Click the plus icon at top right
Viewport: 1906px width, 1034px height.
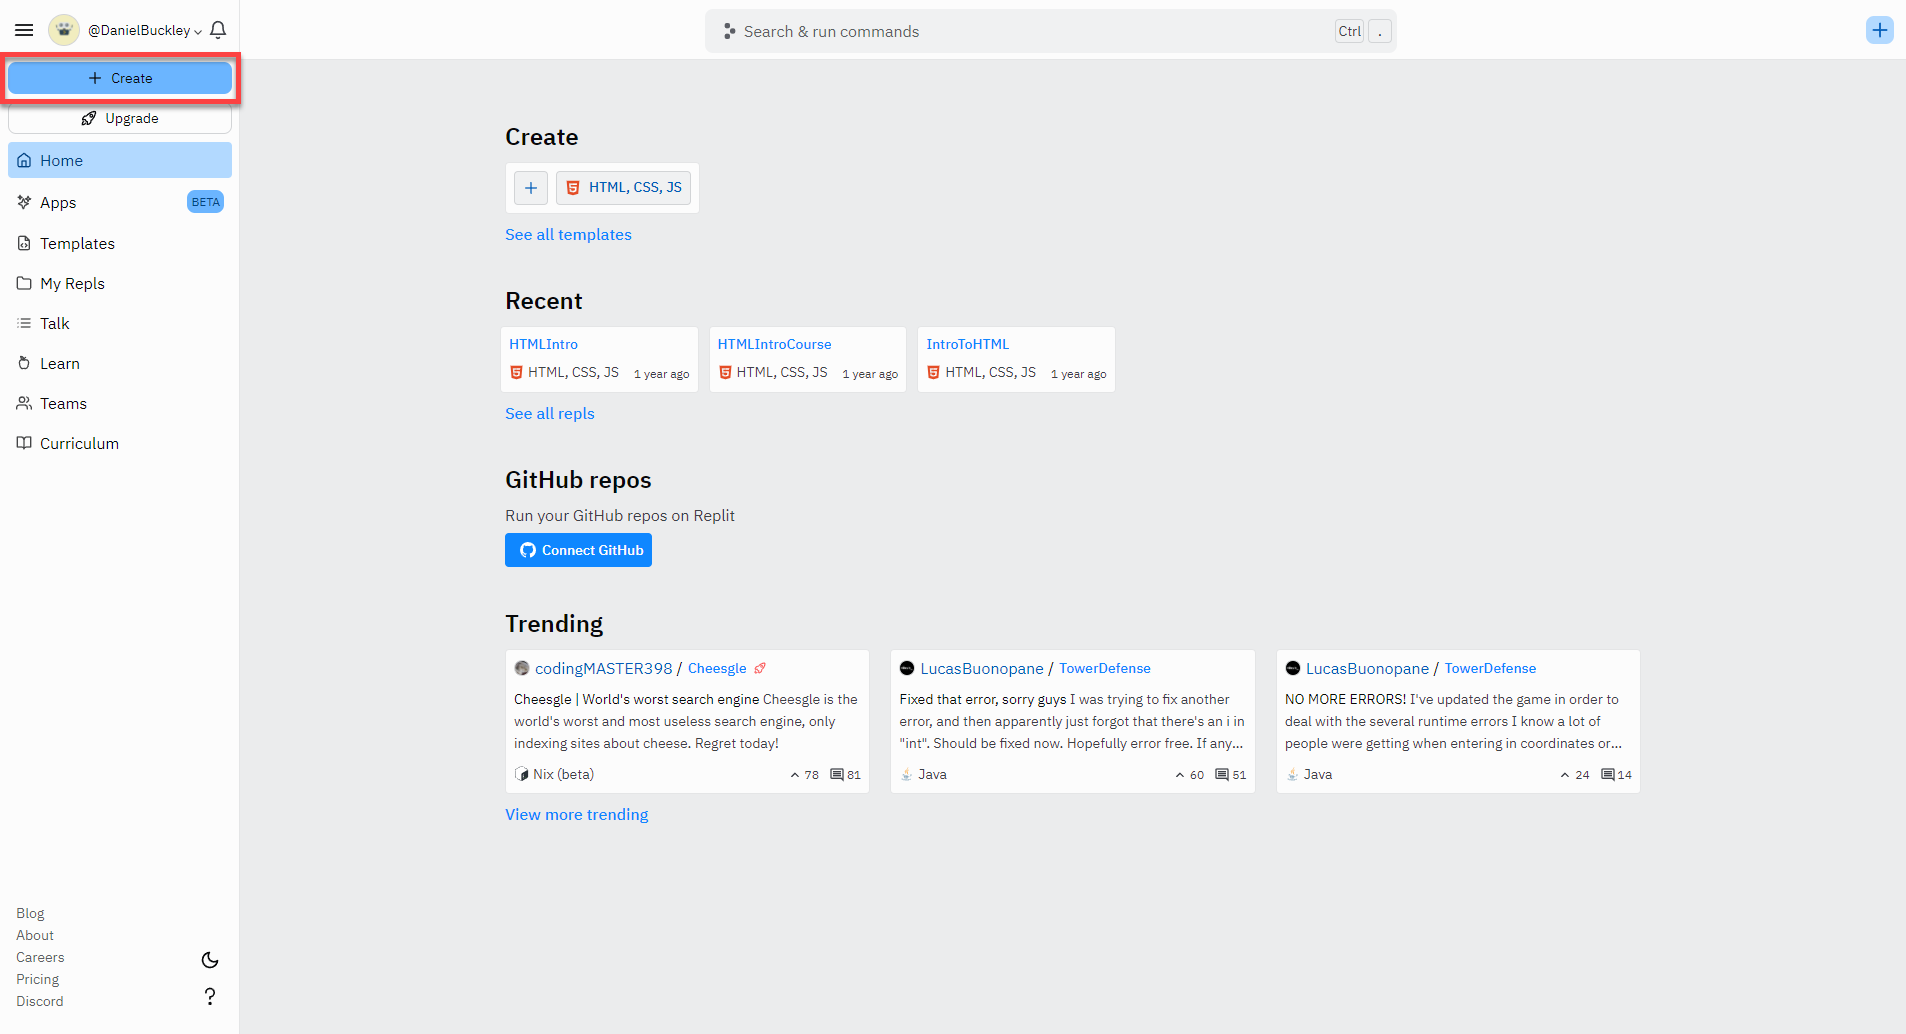point(1879,30)
